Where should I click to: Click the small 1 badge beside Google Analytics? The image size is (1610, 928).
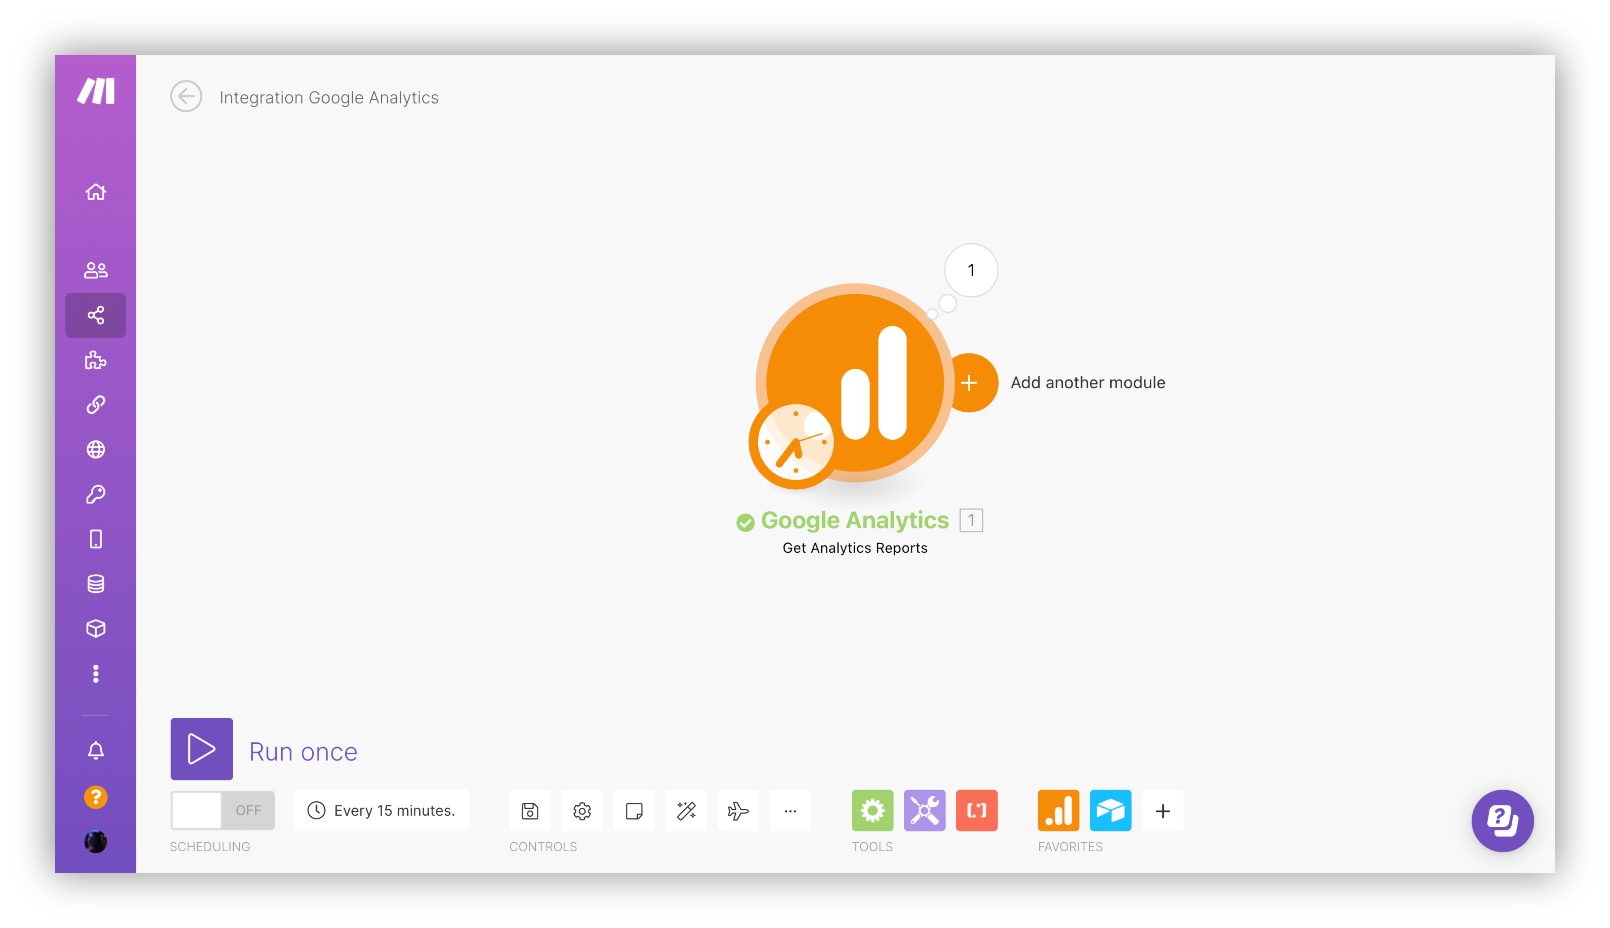971,521
